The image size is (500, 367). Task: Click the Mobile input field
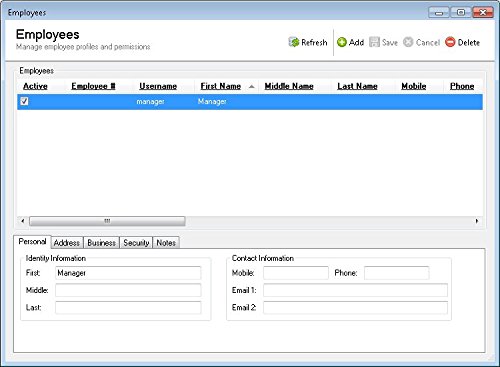click(x=296, y=273)
